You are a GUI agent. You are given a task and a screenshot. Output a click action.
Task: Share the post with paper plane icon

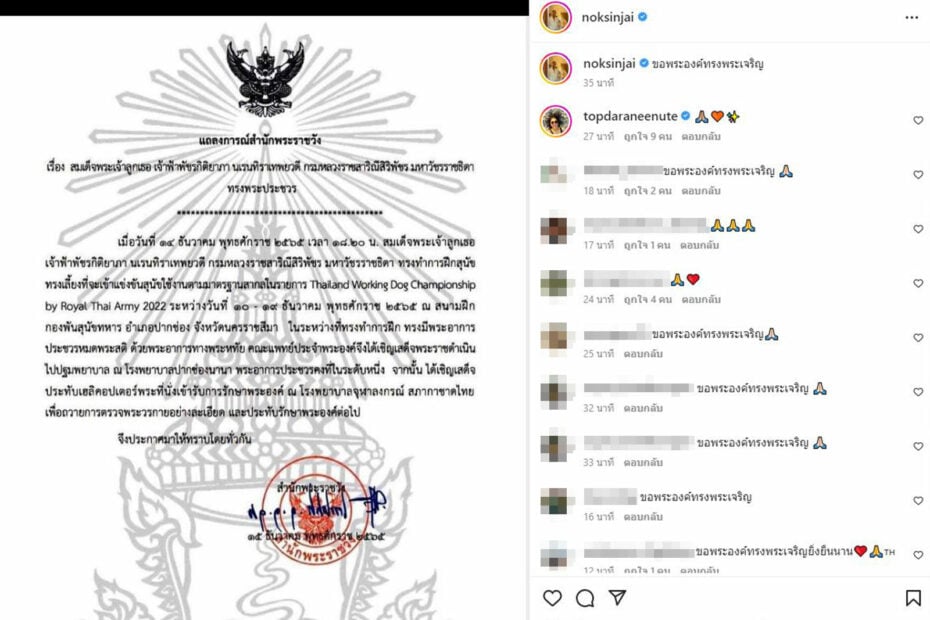click(x=617, y=597)
